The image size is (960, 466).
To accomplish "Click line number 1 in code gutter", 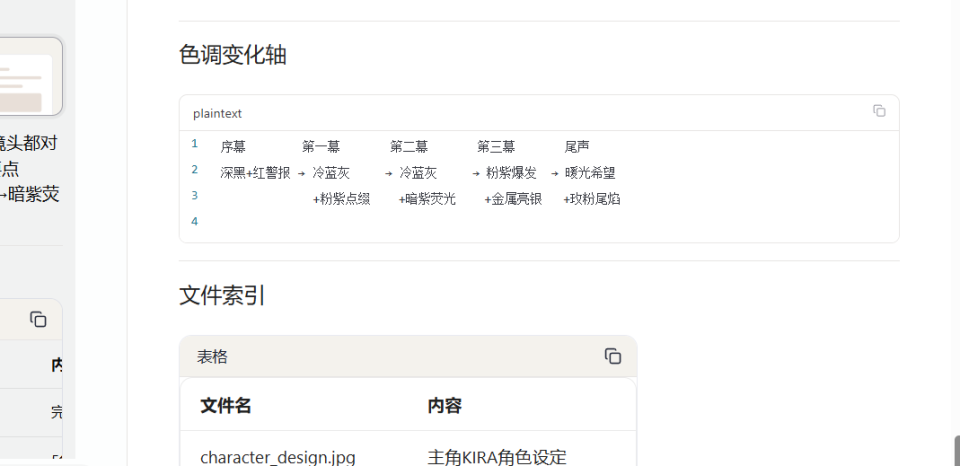I will 195,144.
